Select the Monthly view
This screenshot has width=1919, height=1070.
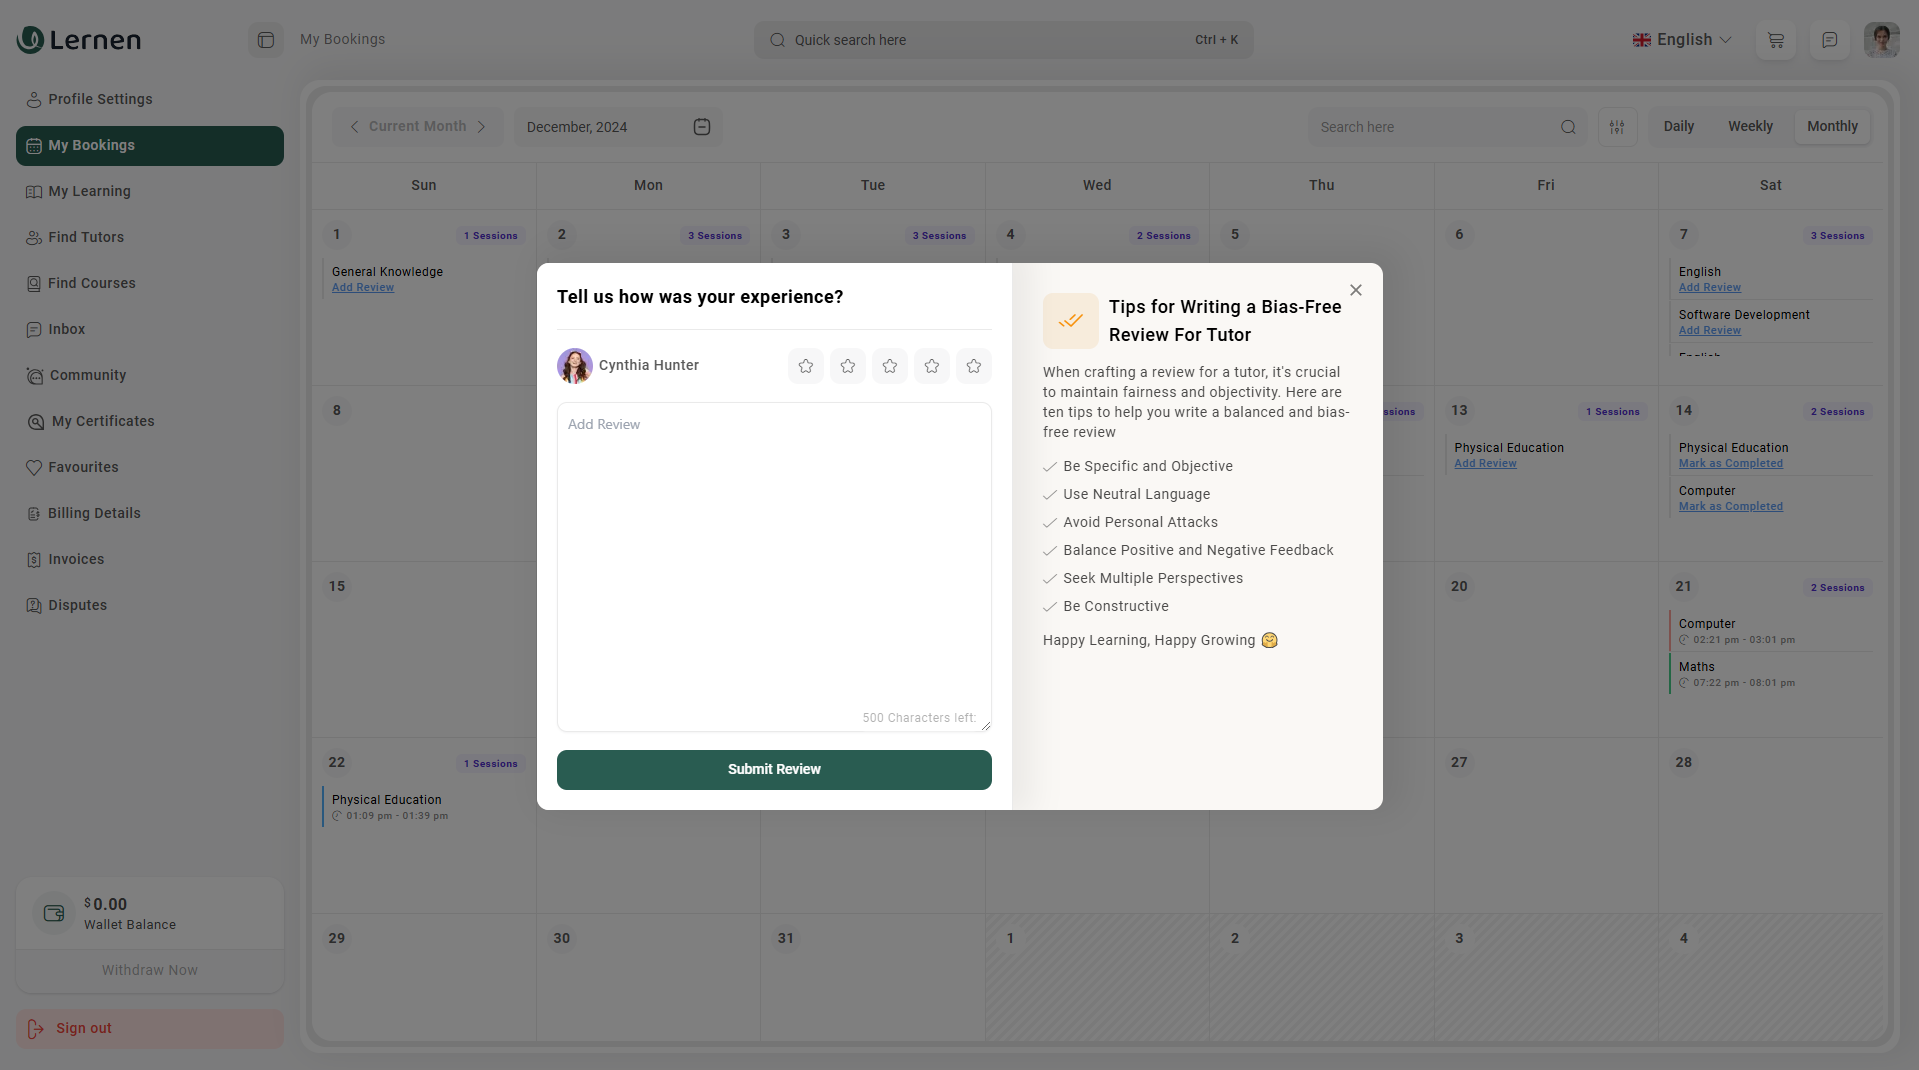(x=1831, y=127)
